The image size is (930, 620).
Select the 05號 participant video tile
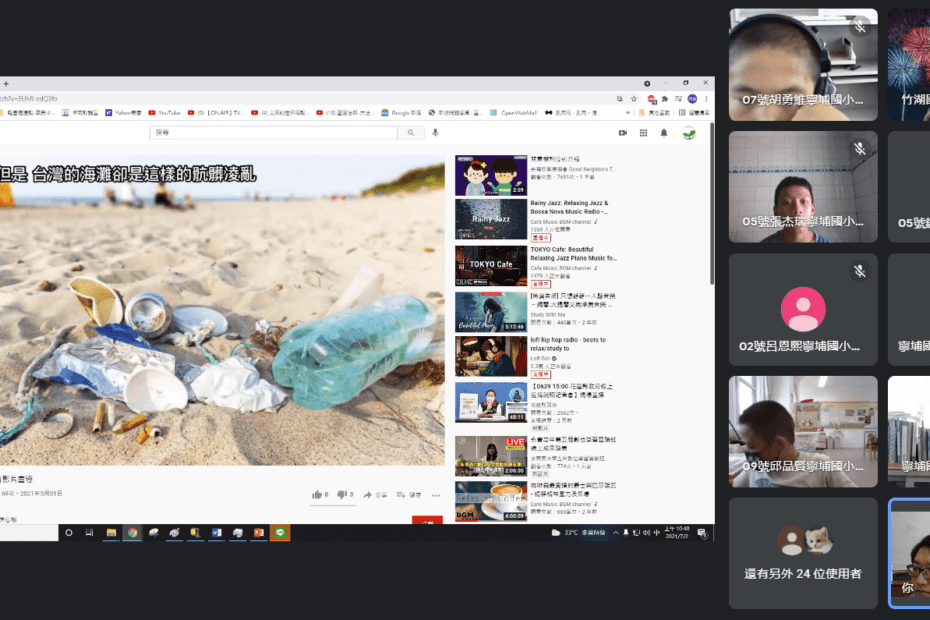[x=803, y=187]
